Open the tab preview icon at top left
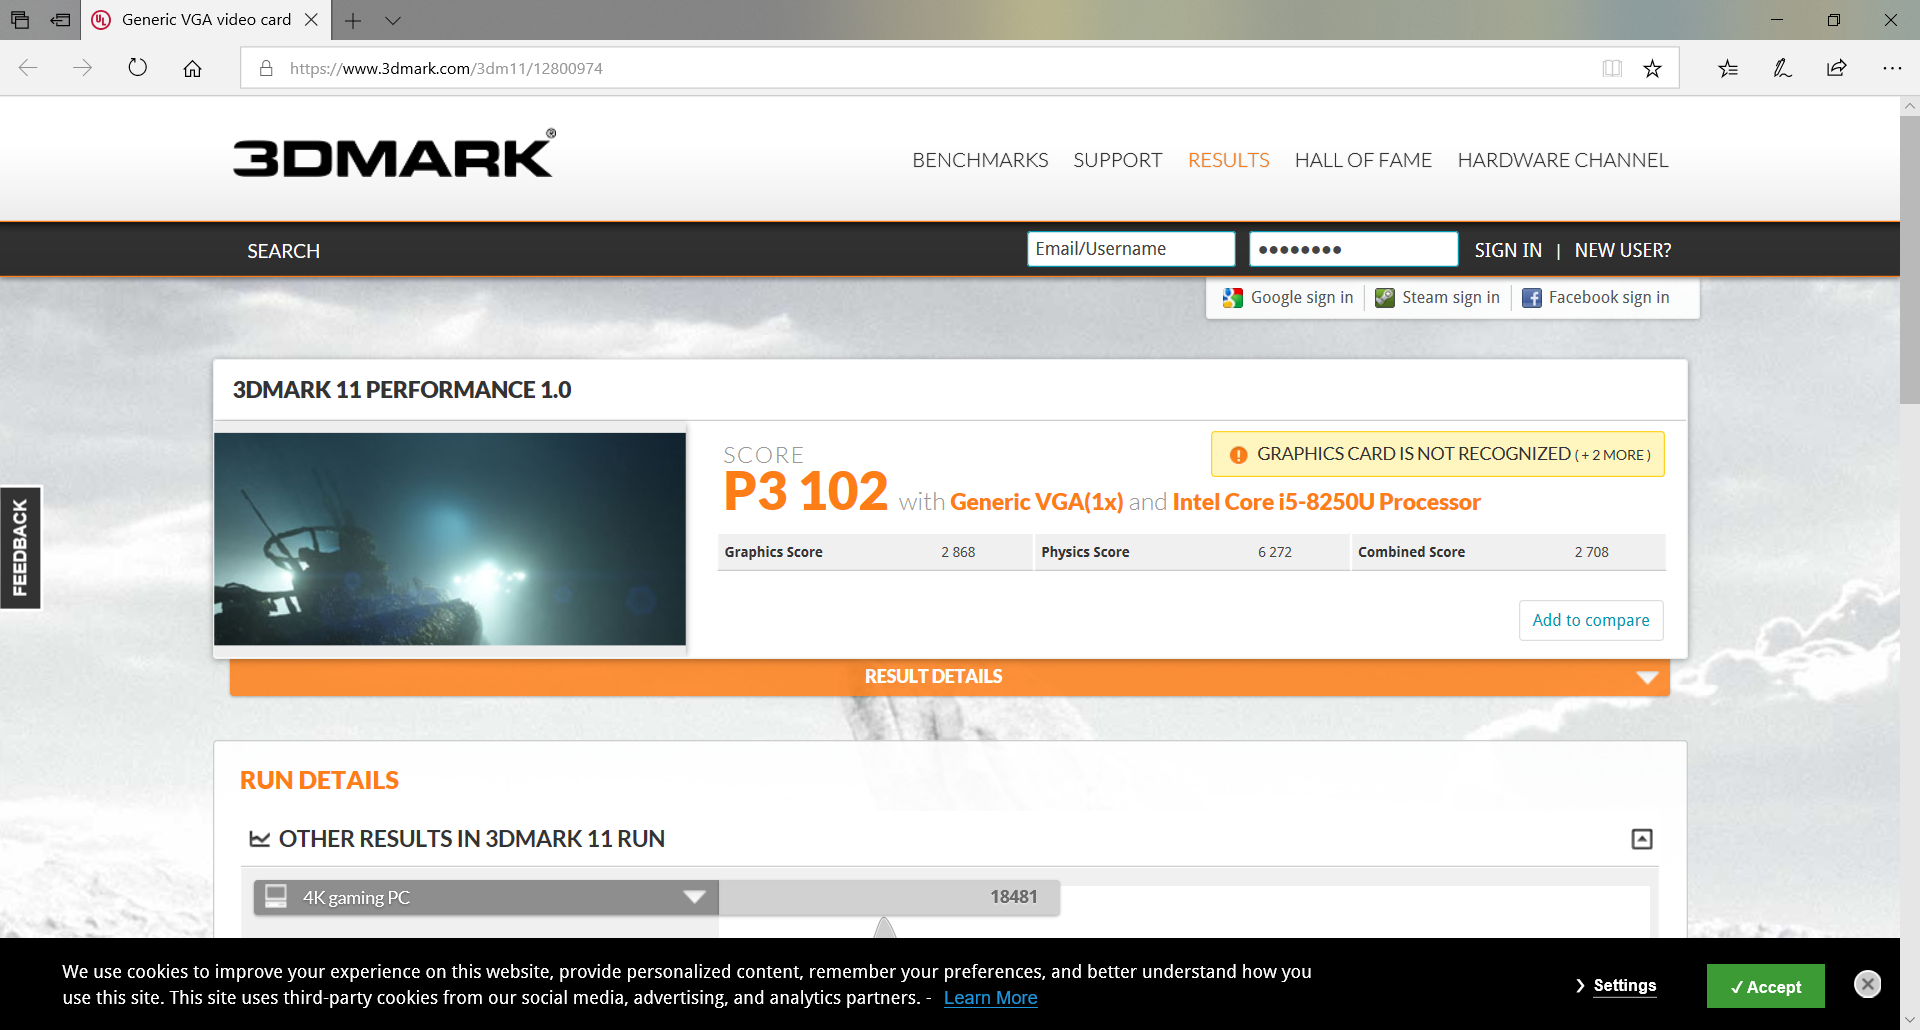The width and height of the screenshot is (1920, 1030). (x=20, y=20)
